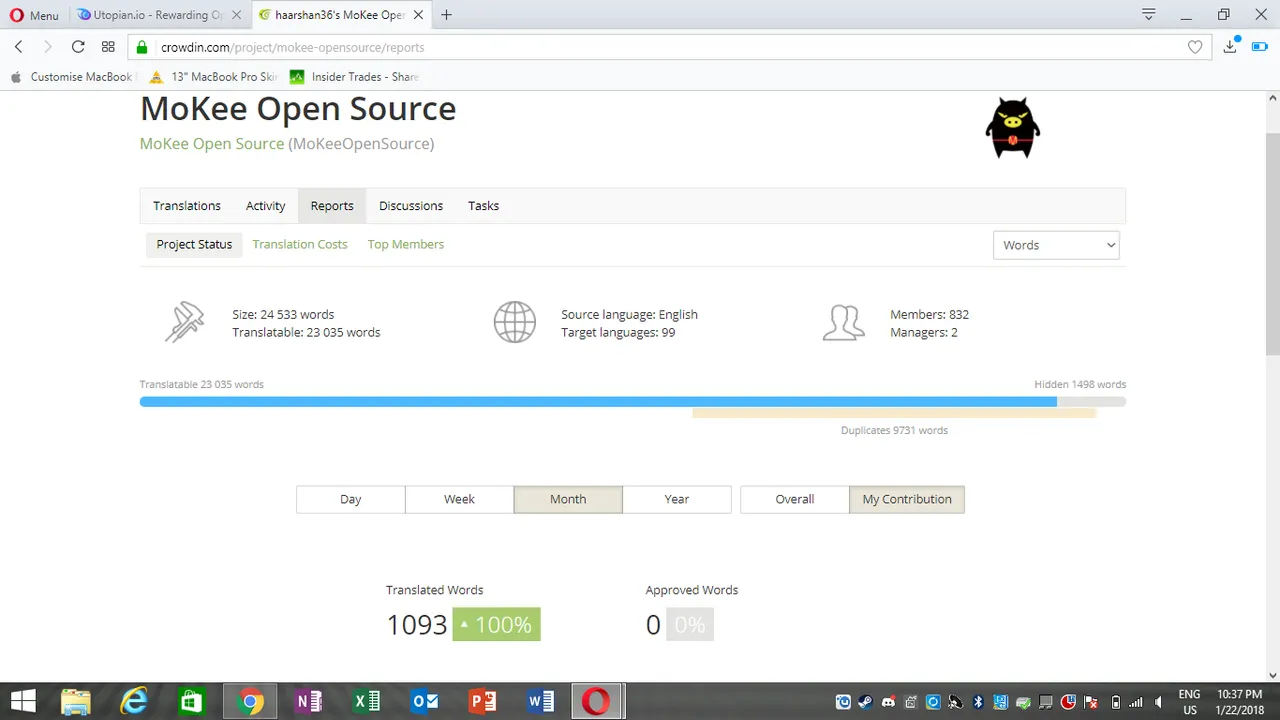Bookmark page with the heart icon

pos(1195,47)
